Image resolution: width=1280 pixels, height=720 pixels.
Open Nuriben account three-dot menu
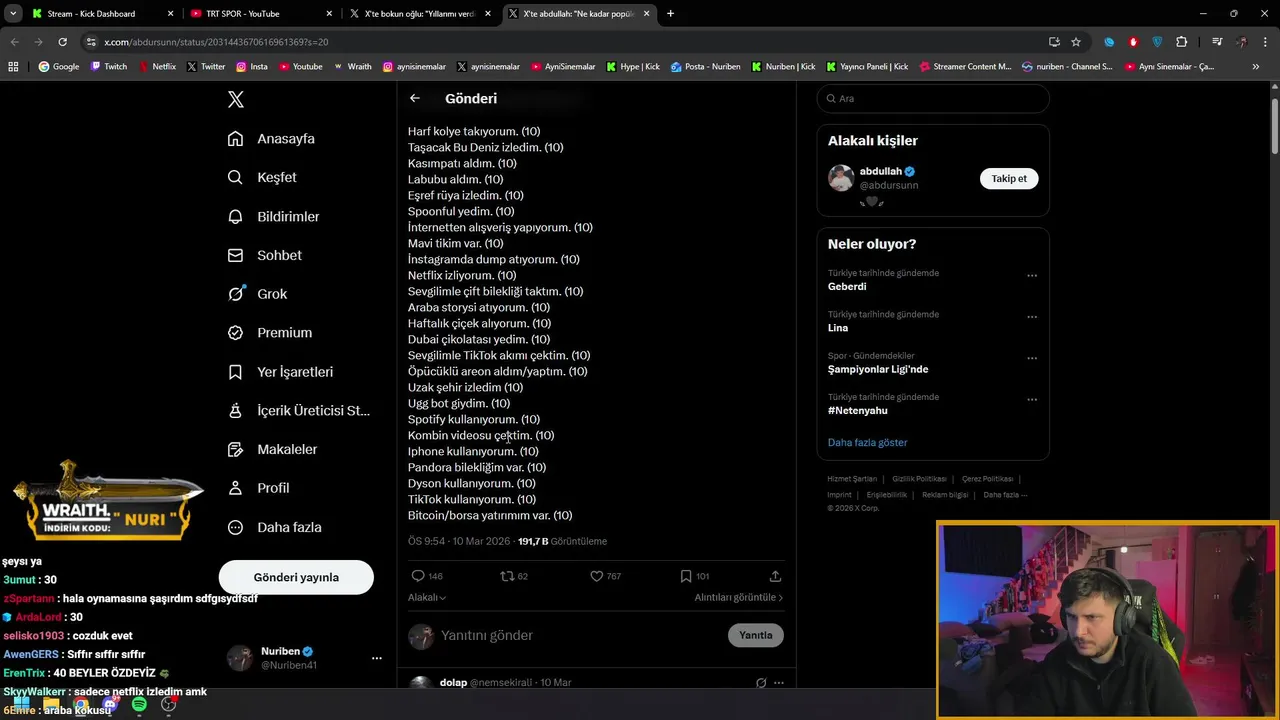point(377,658)
